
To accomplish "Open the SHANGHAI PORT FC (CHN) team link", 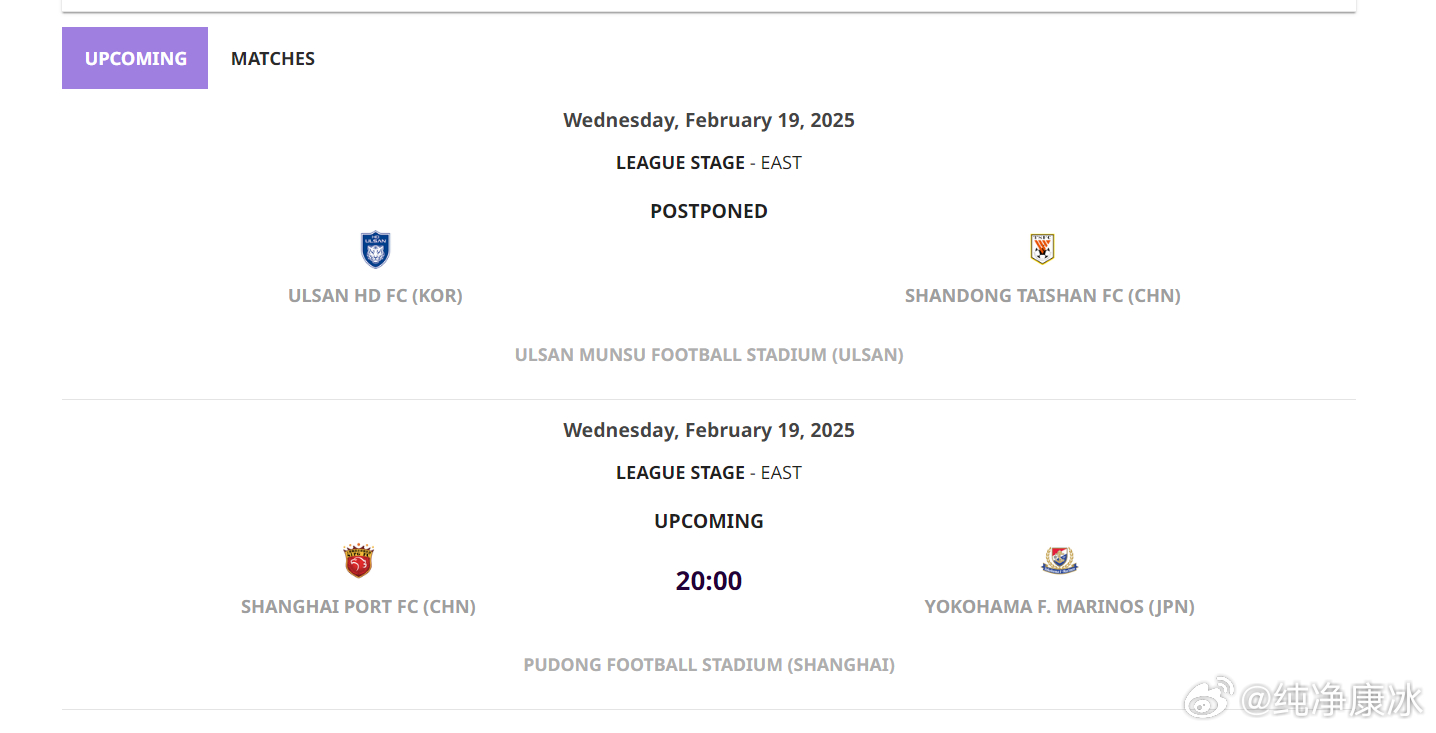I will pyautogui.click(x=358, y=607).
